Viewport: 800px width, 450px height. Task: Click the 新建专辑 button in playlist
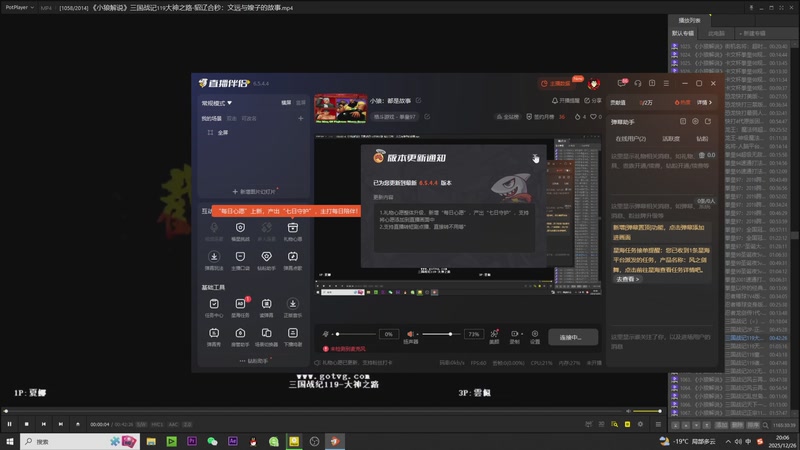(x=752, y=33)
